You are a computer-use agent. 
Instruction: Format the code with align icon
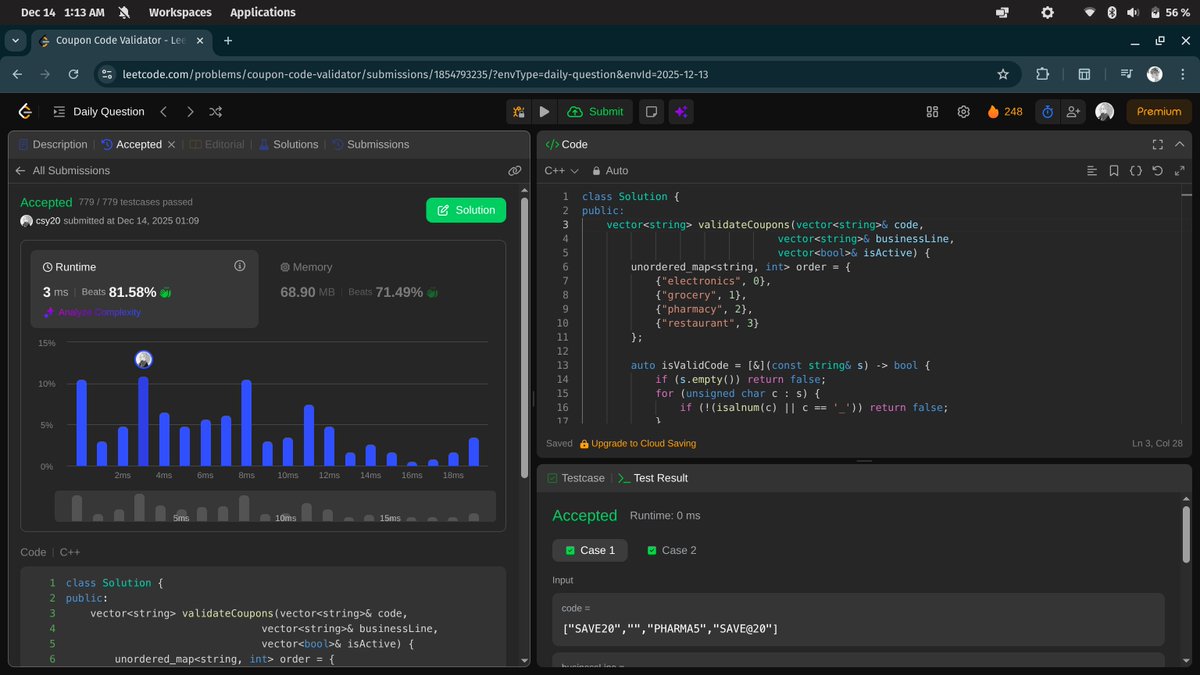[1092, 171]
